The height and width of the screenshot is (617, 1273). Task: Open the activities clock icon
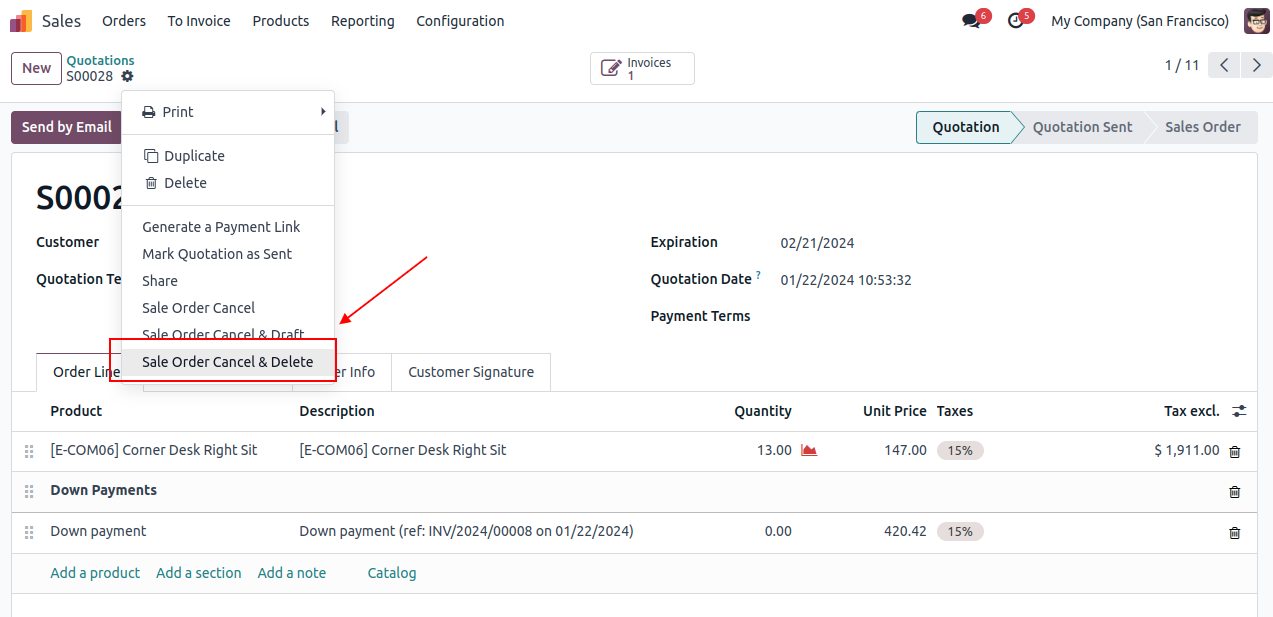point(1016,21)
